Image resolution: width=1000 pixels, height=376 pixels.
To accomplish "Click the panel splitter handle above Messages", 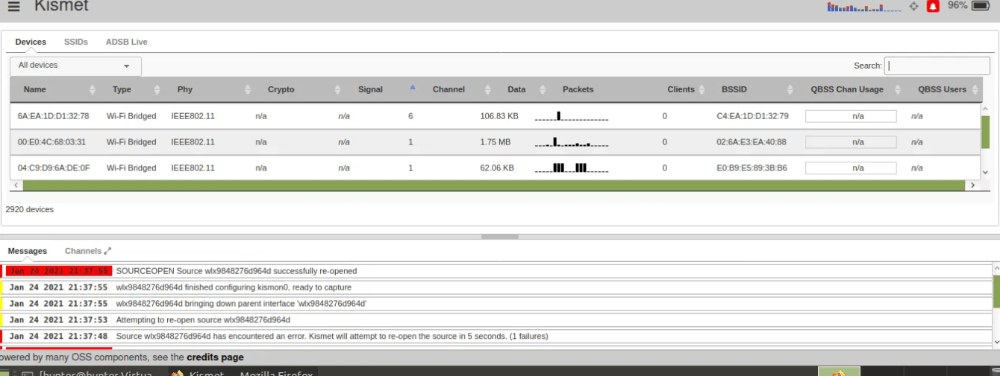I will [x=499, y=236].
